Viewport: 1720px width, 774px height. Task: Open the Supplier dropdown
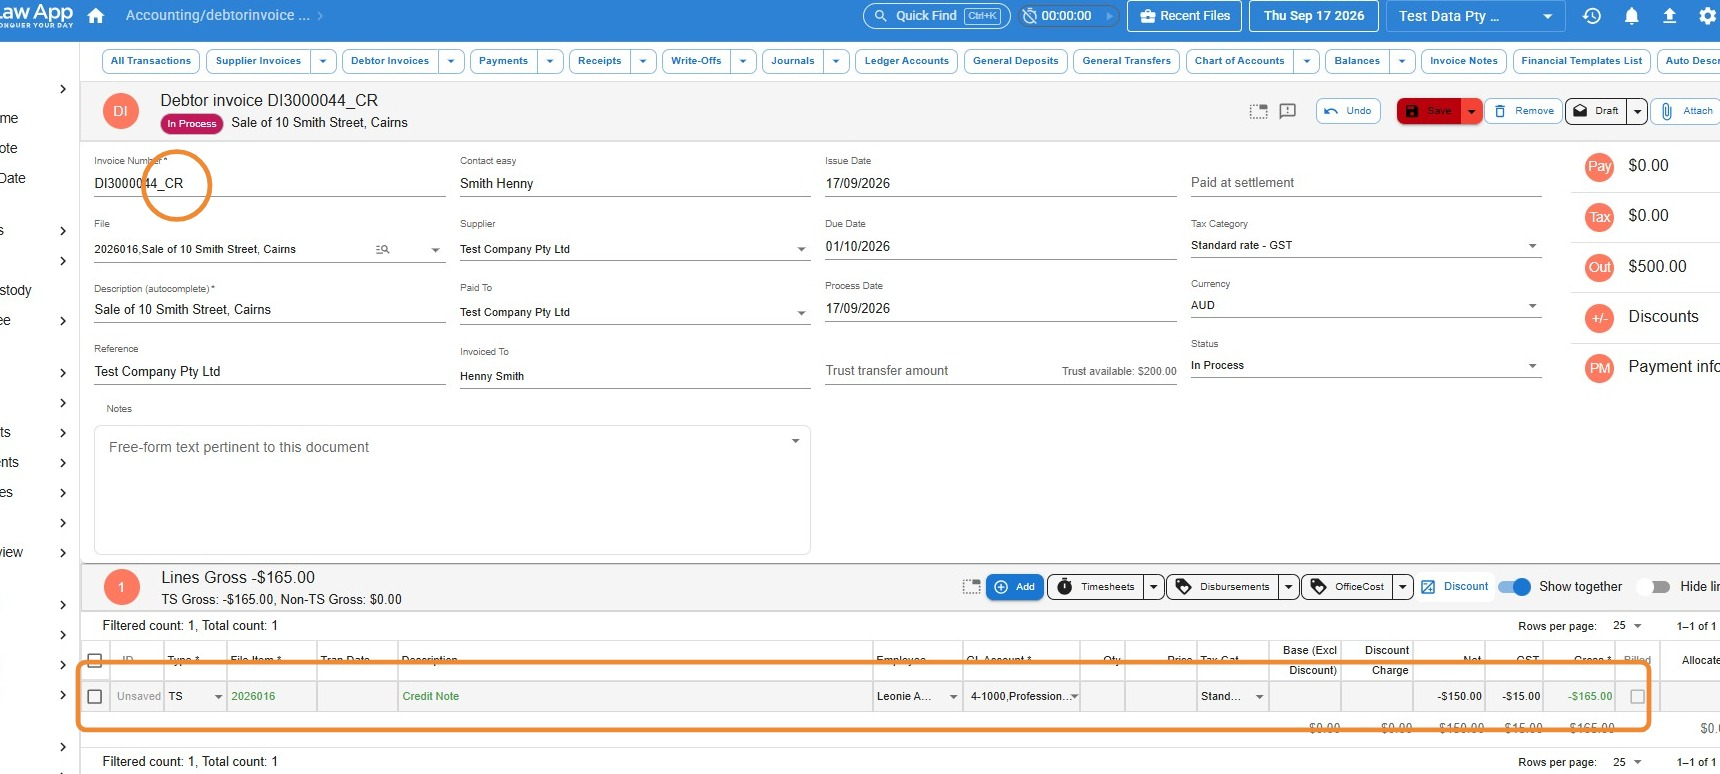tap(634, 250)
